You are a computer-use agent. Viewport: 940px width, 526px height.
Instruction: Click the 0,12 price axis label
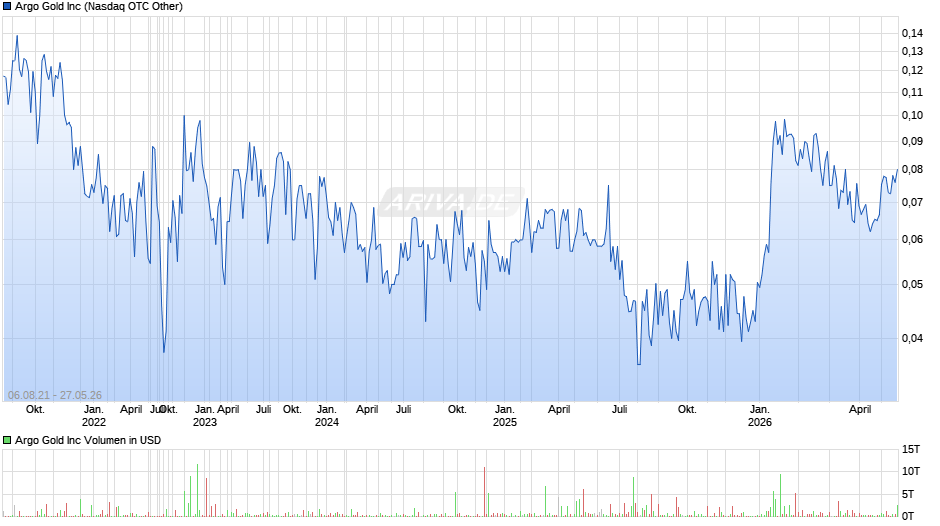tap(912, 71)
